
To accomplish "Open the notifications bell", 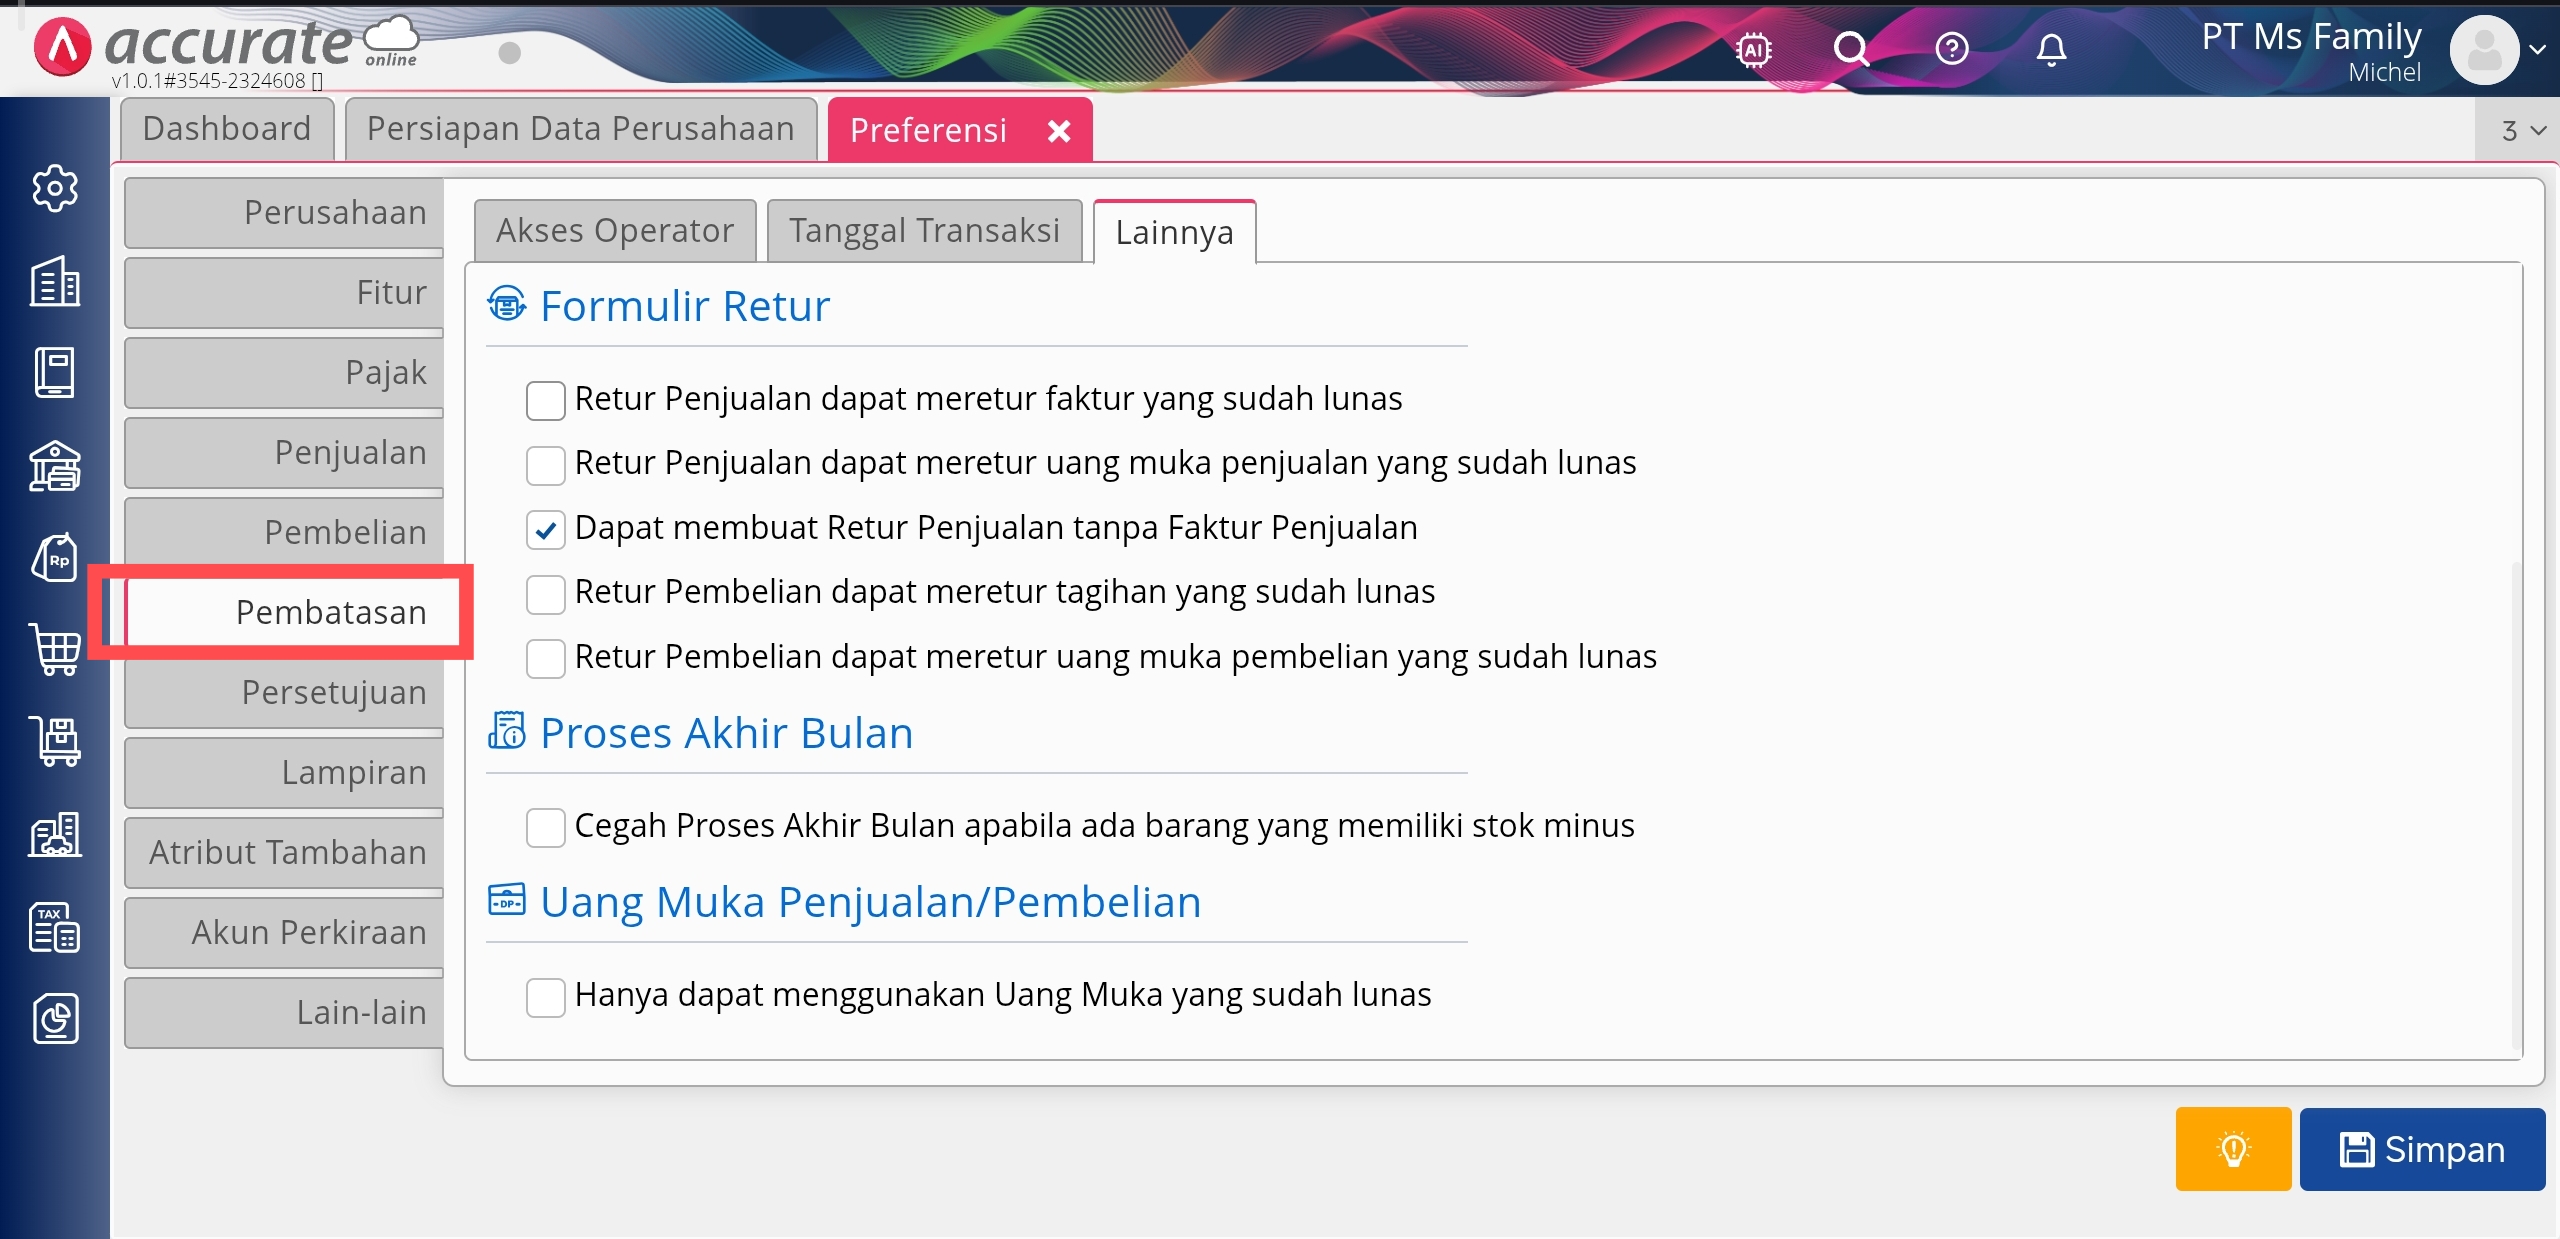I will pos(2051,49).
